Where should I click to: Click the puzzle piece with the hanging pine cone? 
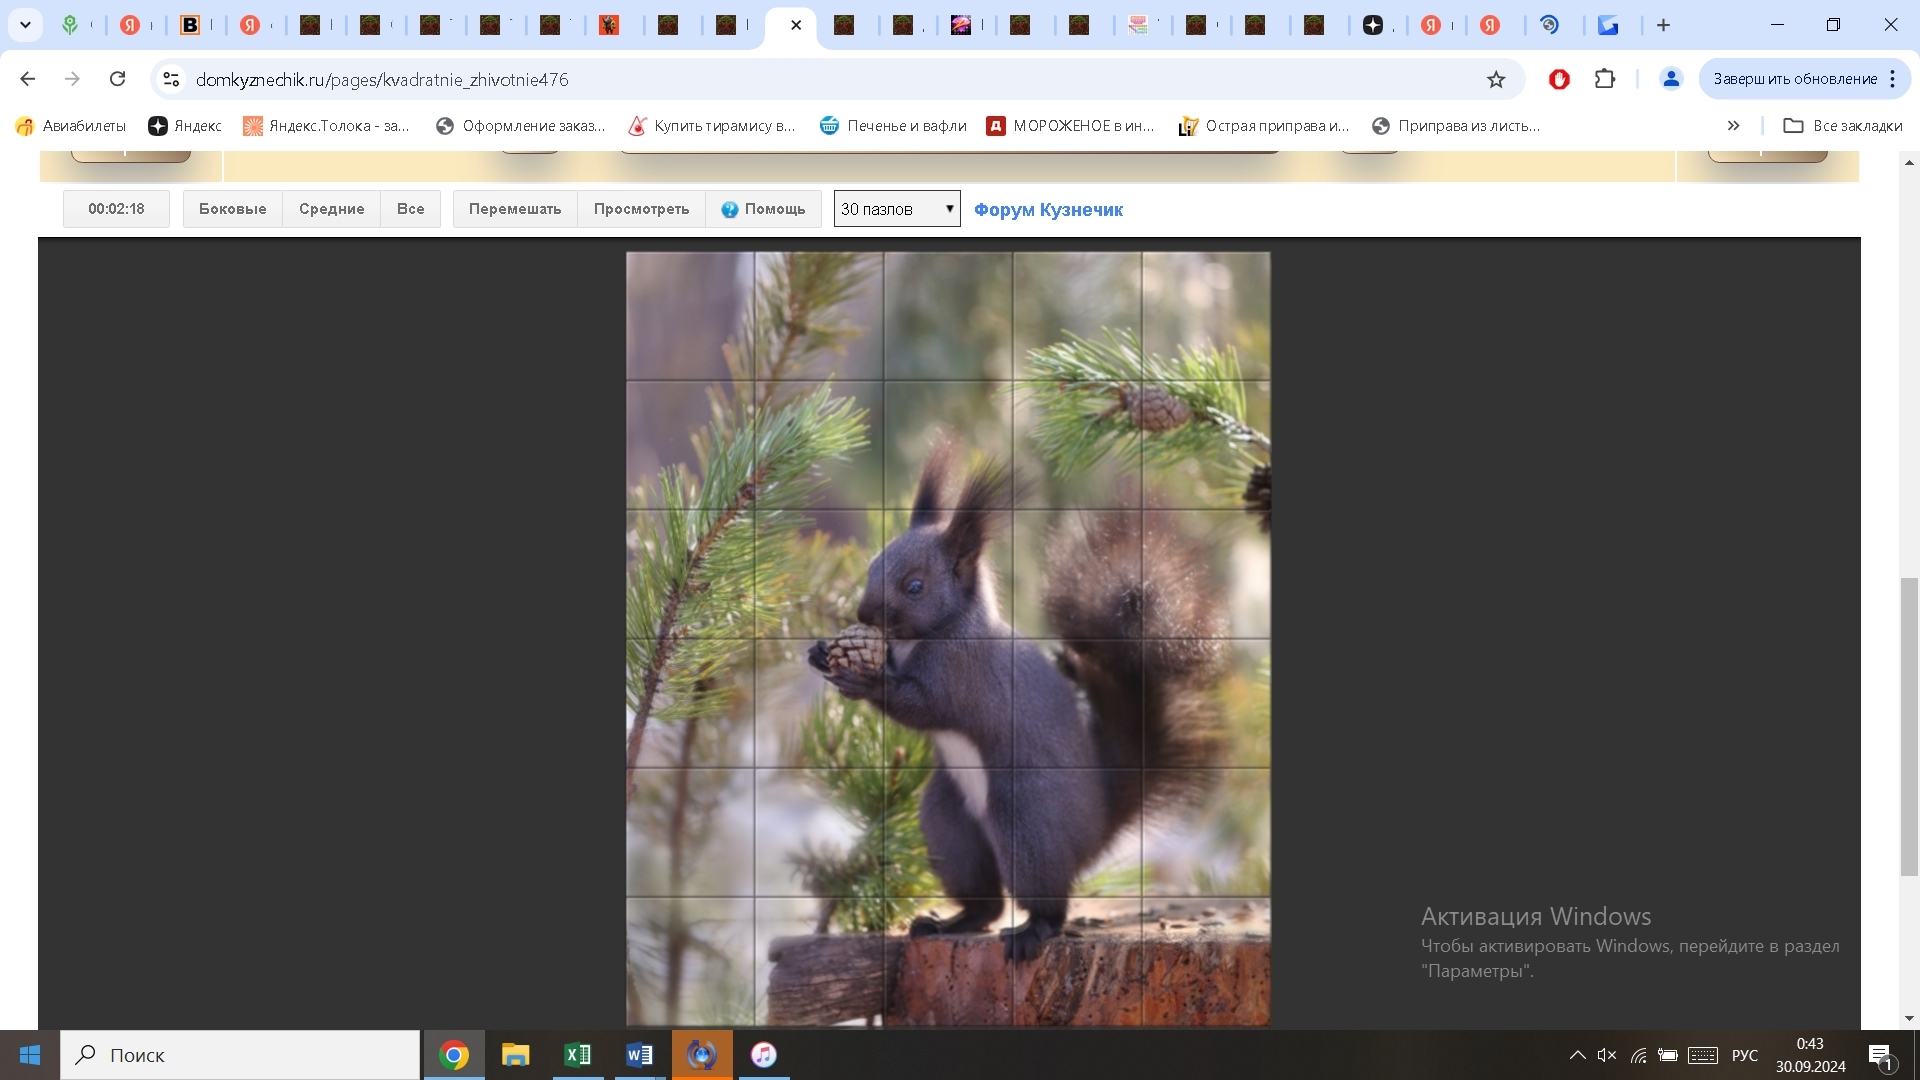1206,445
